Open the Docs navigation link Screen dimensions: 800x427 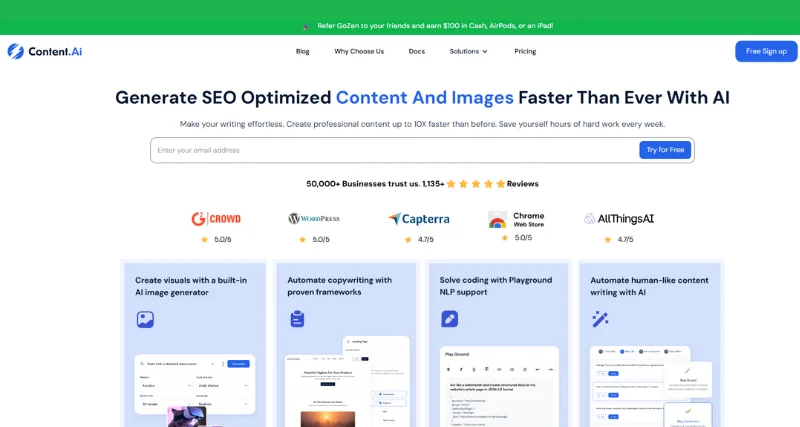point(416,51)
